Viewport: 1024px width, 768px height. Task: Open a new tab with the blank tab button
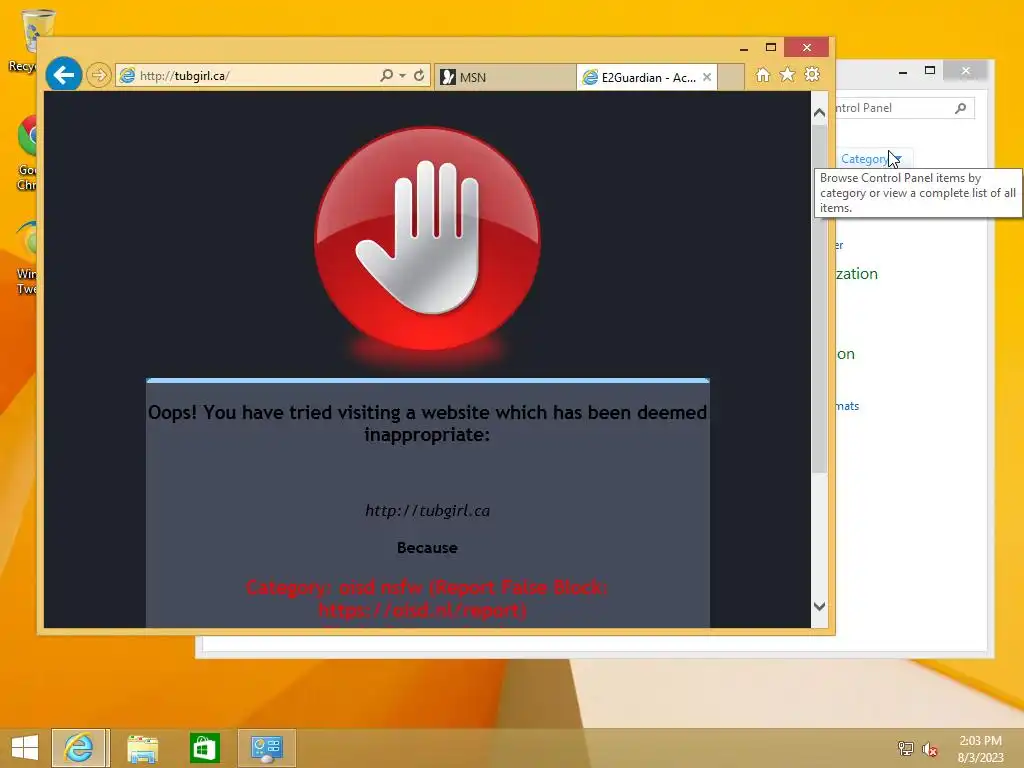click(731, 77)
